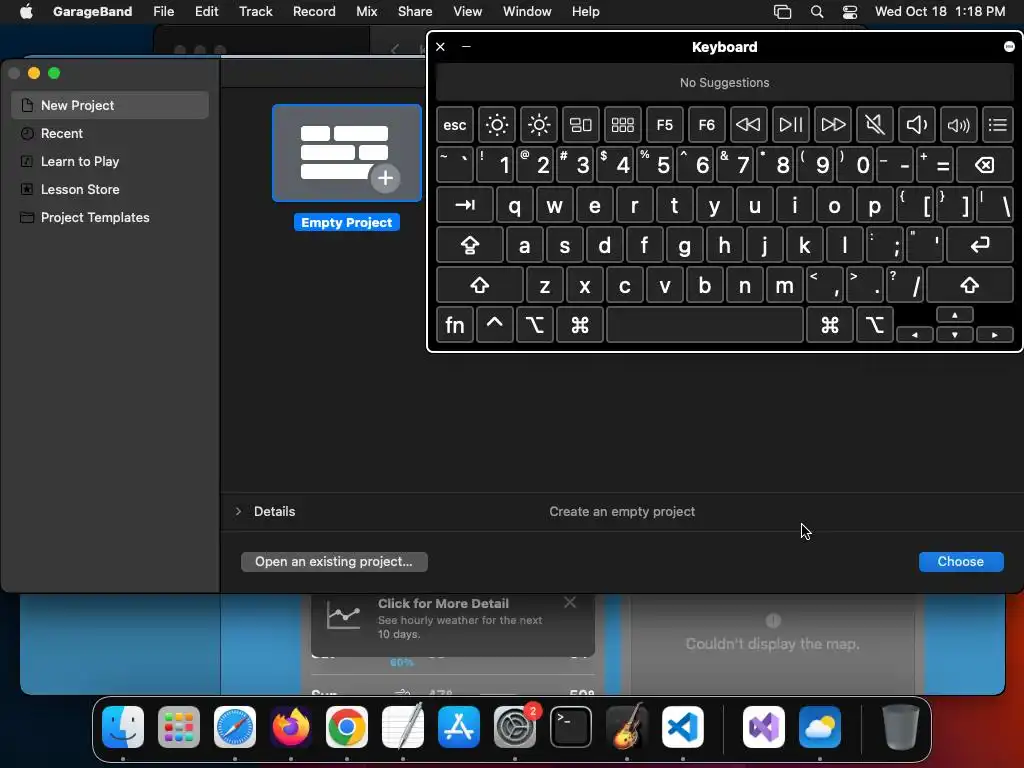Screen dimensions: 1024x768
Task: Open New Project in sidebar
Action: pyautogui.click(x=110, y=105)
